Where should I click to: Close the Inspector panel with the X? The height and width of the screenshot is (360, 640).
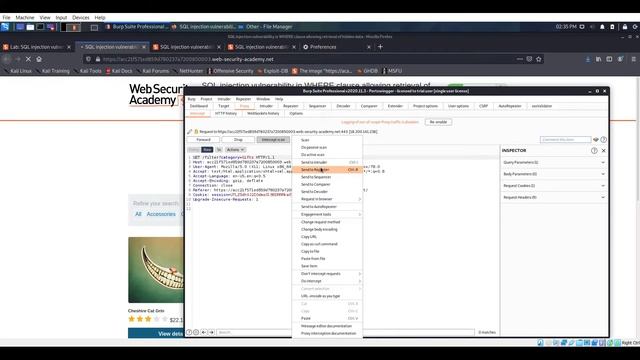pyautogui.click(x=604, y=151)
